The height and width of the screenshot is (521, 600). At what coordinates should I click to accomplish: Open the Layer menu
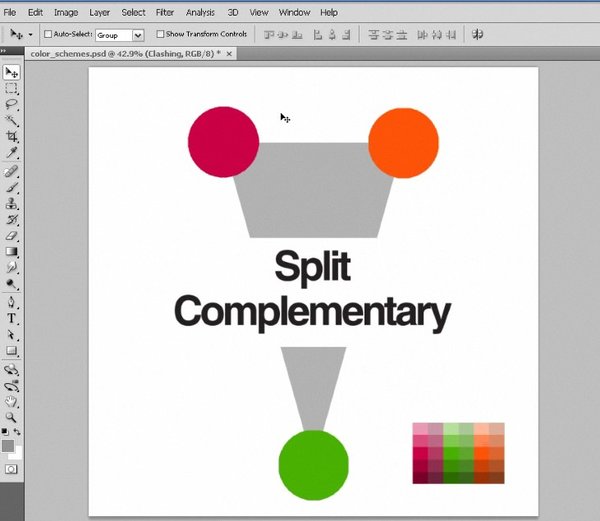pos(99,13)
